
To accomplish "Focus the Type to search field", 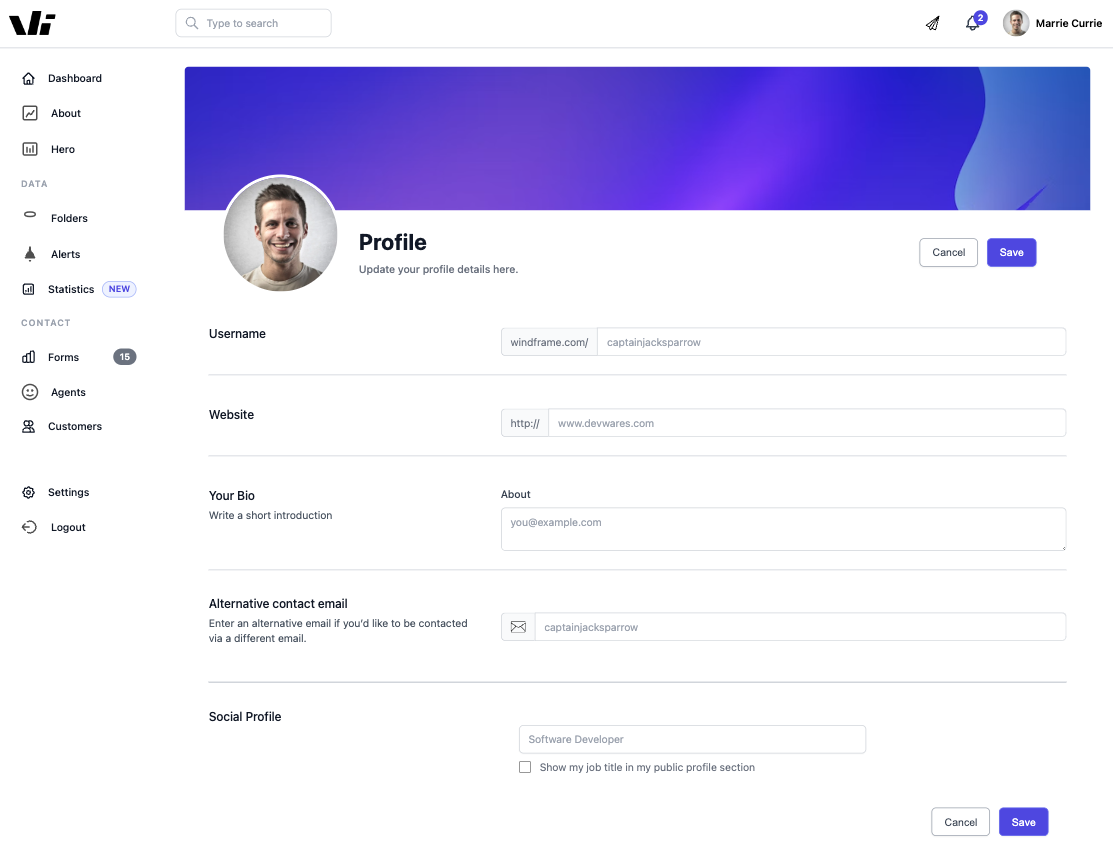I will tap(253, 23).
